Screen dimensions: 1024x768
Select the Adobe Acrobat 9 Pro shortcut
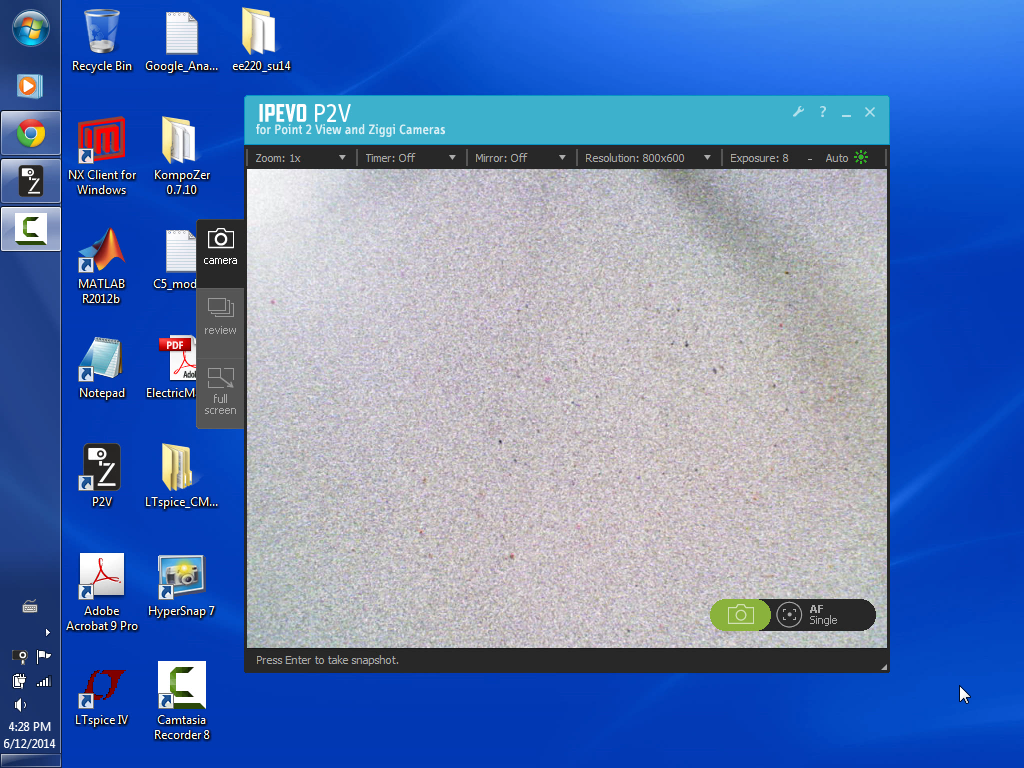coord(102,593)
